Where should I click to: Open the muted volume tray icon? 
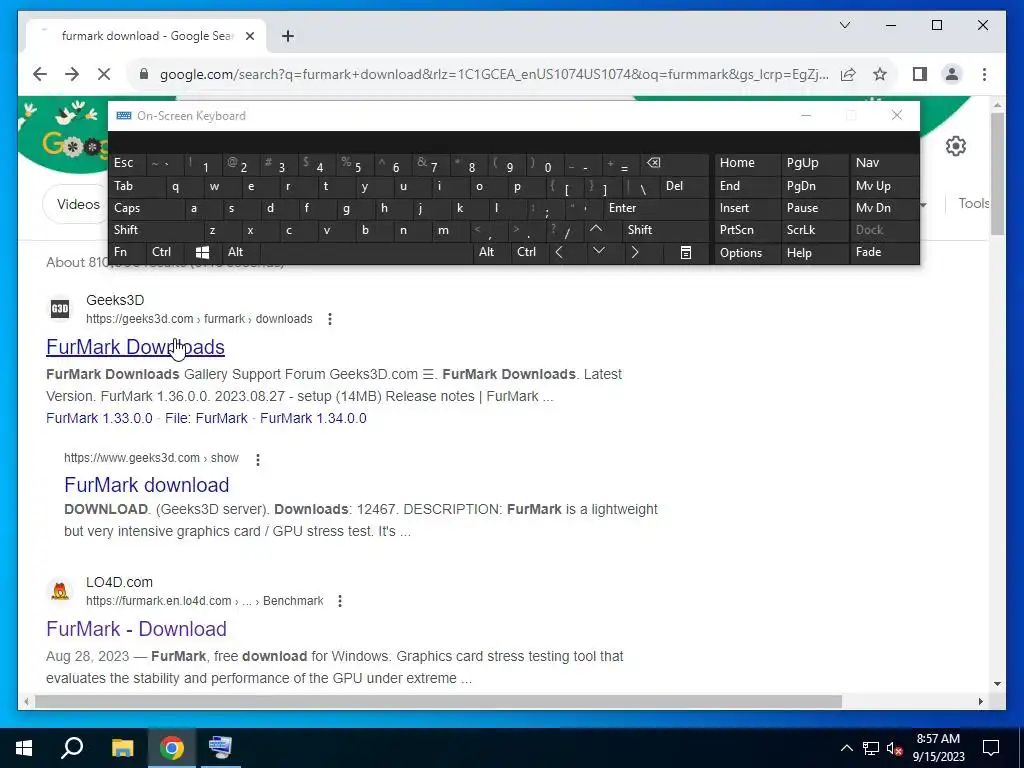(894, 748)
